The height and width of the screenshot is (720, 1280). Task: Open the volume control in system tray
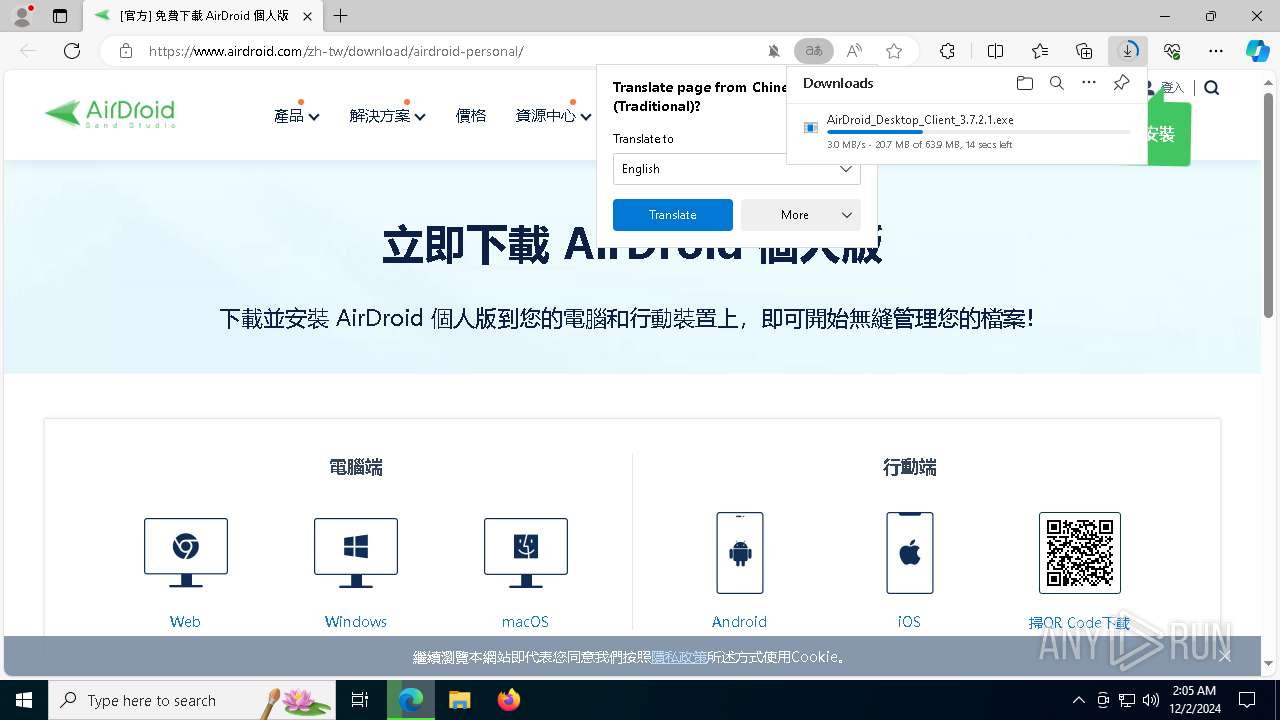click(1151, 700)
